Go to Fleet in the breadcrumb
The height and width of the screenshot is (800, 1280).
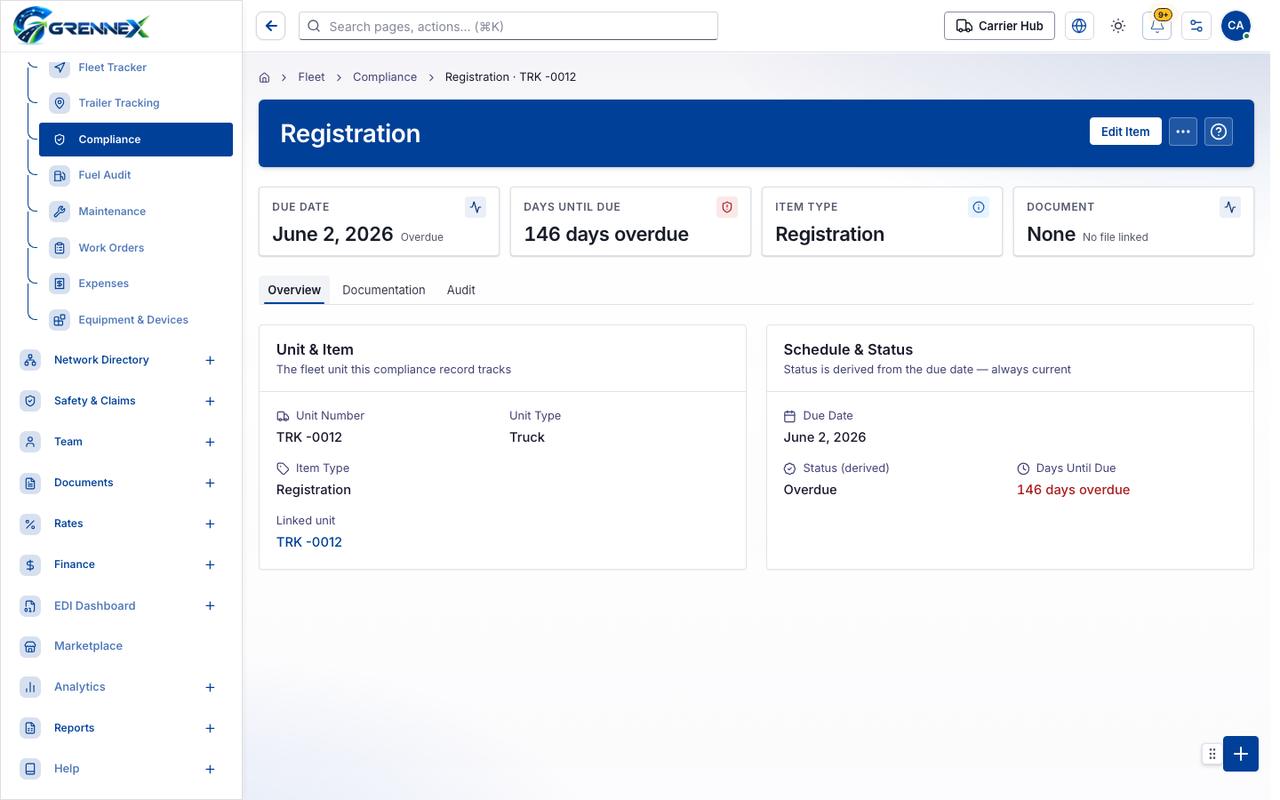(311, 77)
